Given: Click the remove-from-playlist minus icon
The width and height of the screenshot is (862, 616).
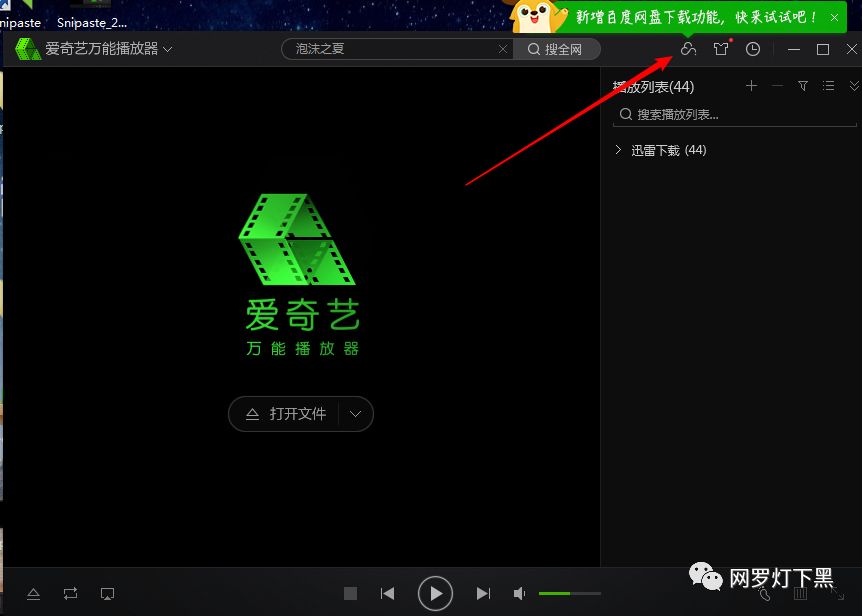Looking at the screenshot, I should [x=777, y=86].
